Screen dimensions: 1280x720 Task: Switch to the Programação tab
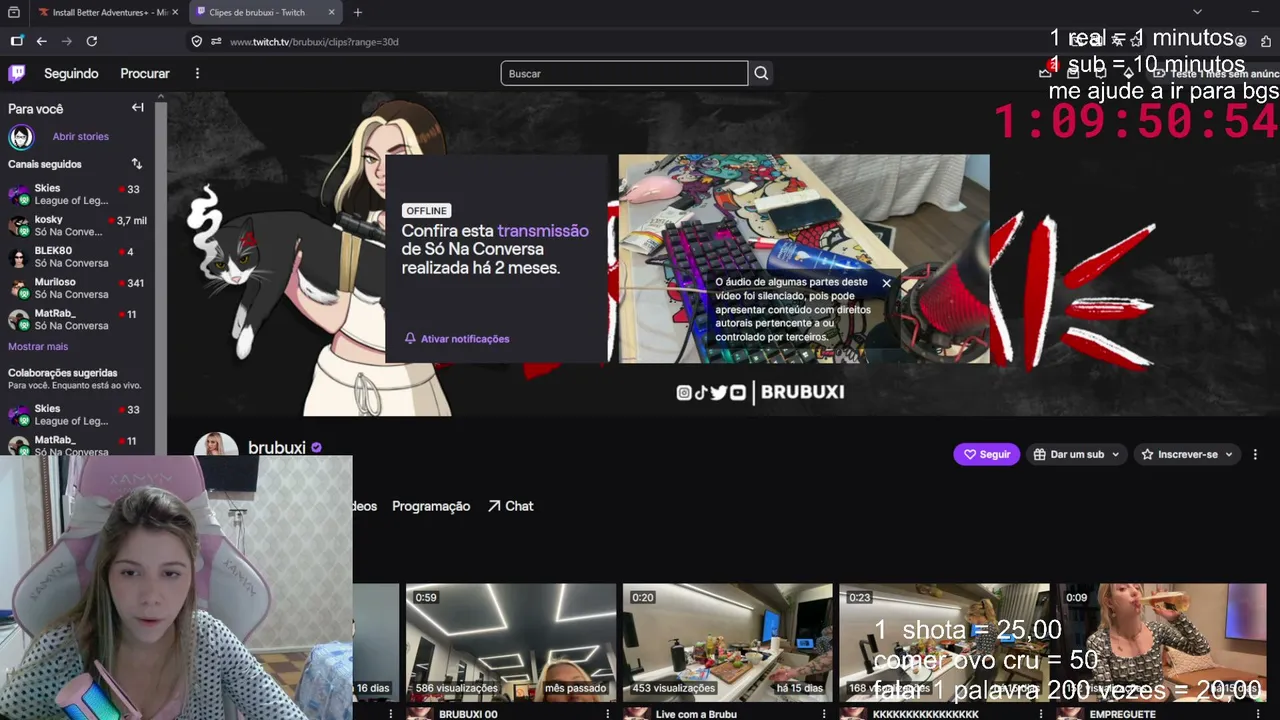(x=431, y=506)
